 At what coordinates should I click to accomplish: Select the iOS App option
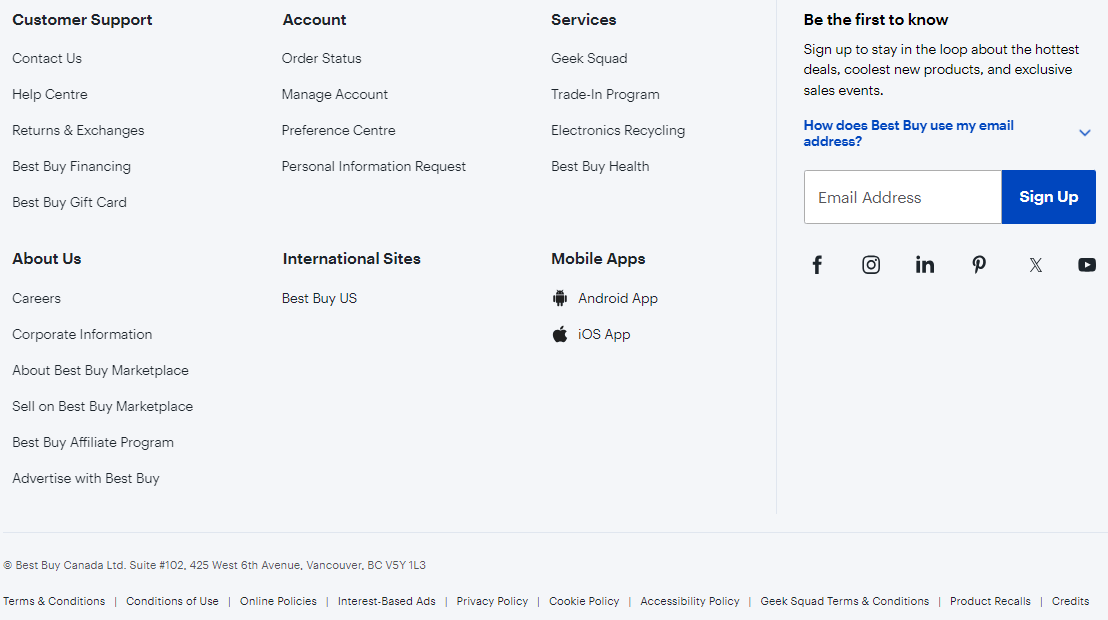point(604,334)
